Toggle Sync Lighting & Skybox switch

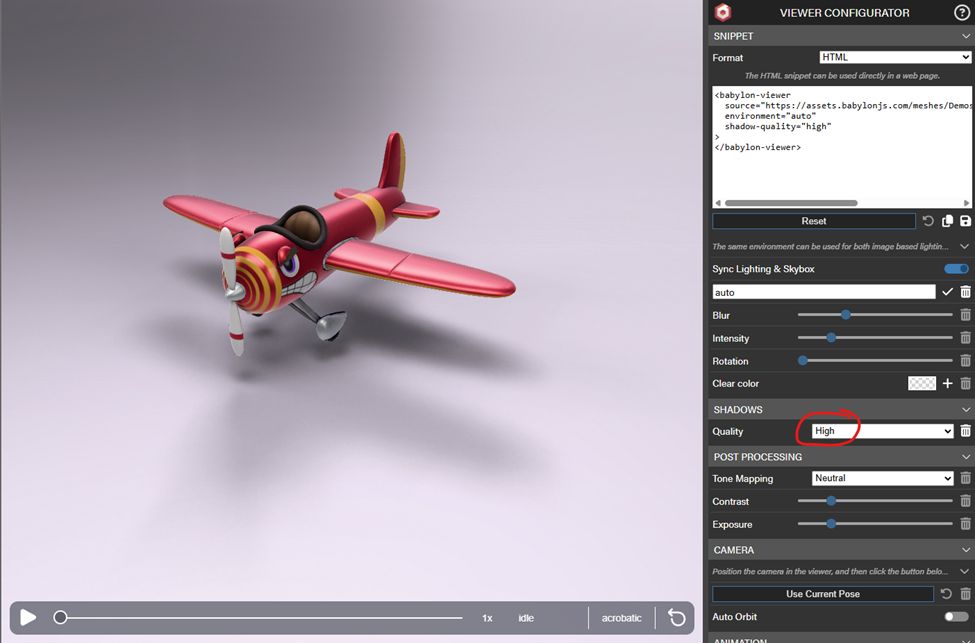(956, 269)
